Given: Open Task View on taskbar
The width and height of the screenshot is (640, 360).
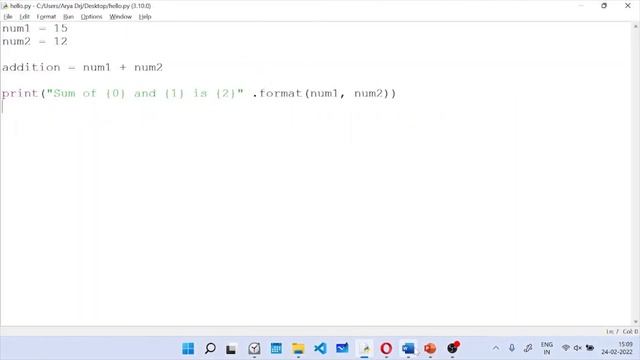Looking at the screenshot, I should pyautogui.click(x=231, y=349).
